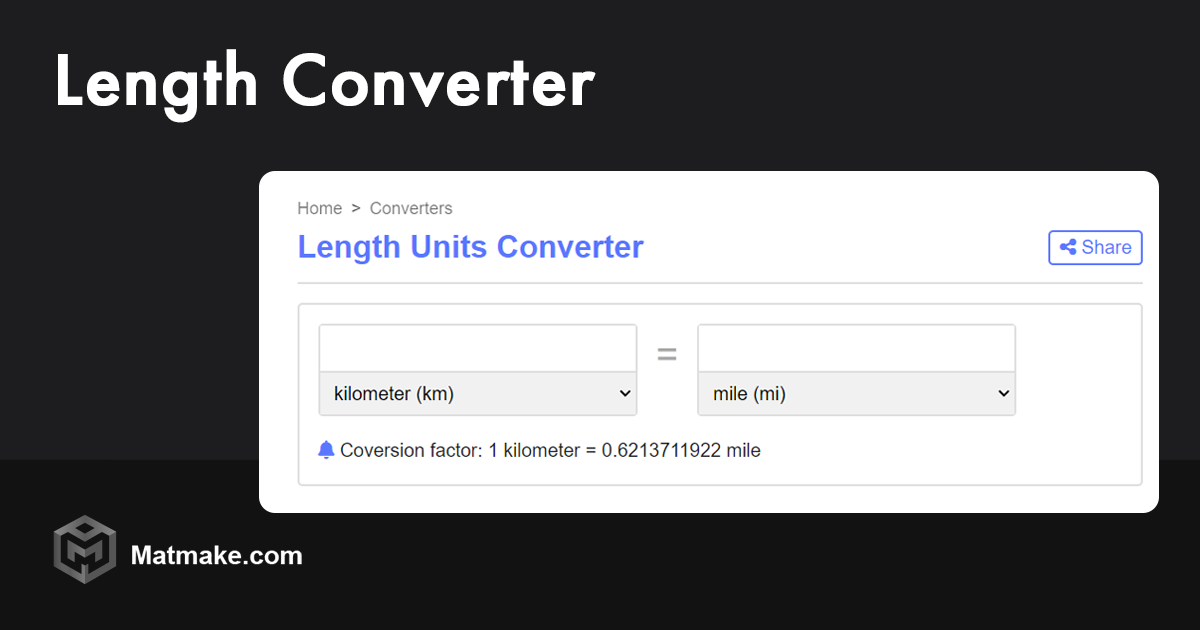The image size is (1200, 630).
Task: Click the Matmake.com footer label
Action: [x=216, y=556]
